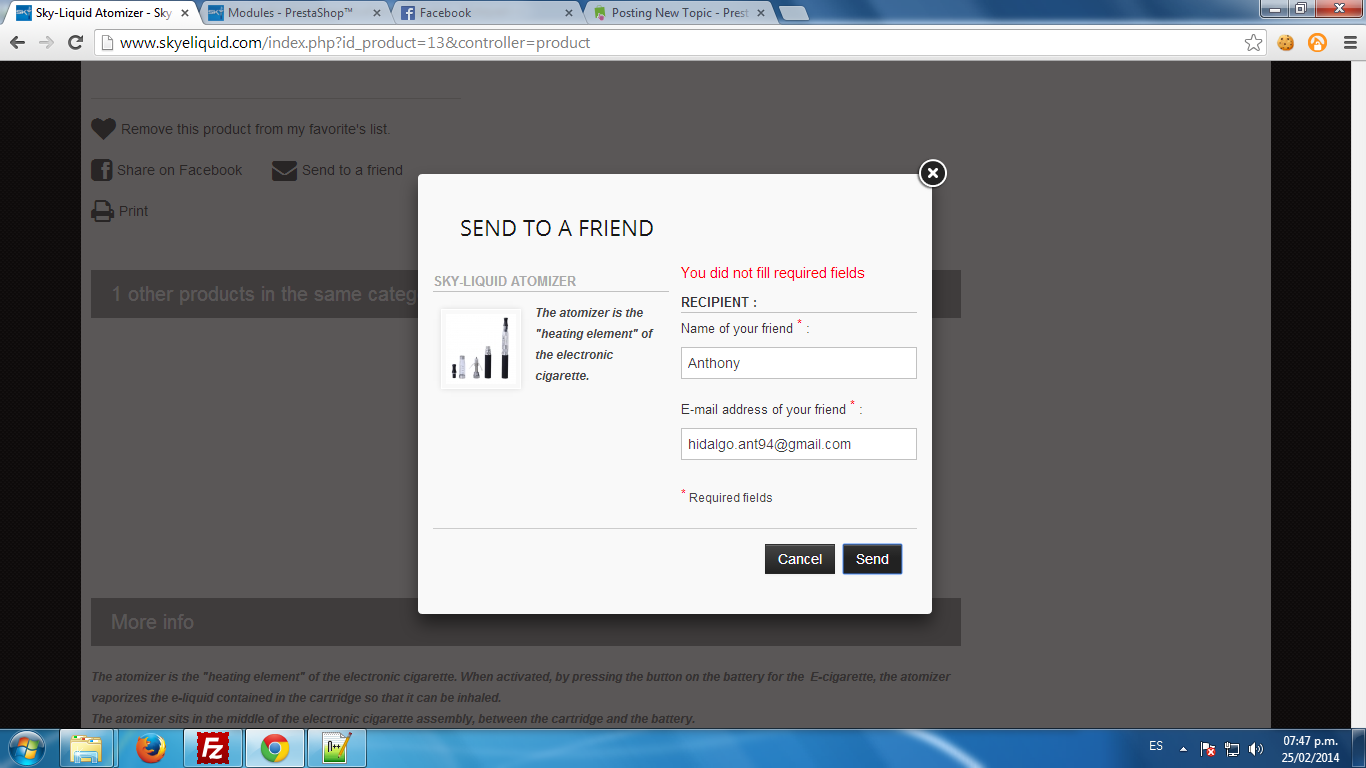This screenshot has width=1366, height=768.
Task: Click the Send to a friend link
Action: [x=352, y=170]
